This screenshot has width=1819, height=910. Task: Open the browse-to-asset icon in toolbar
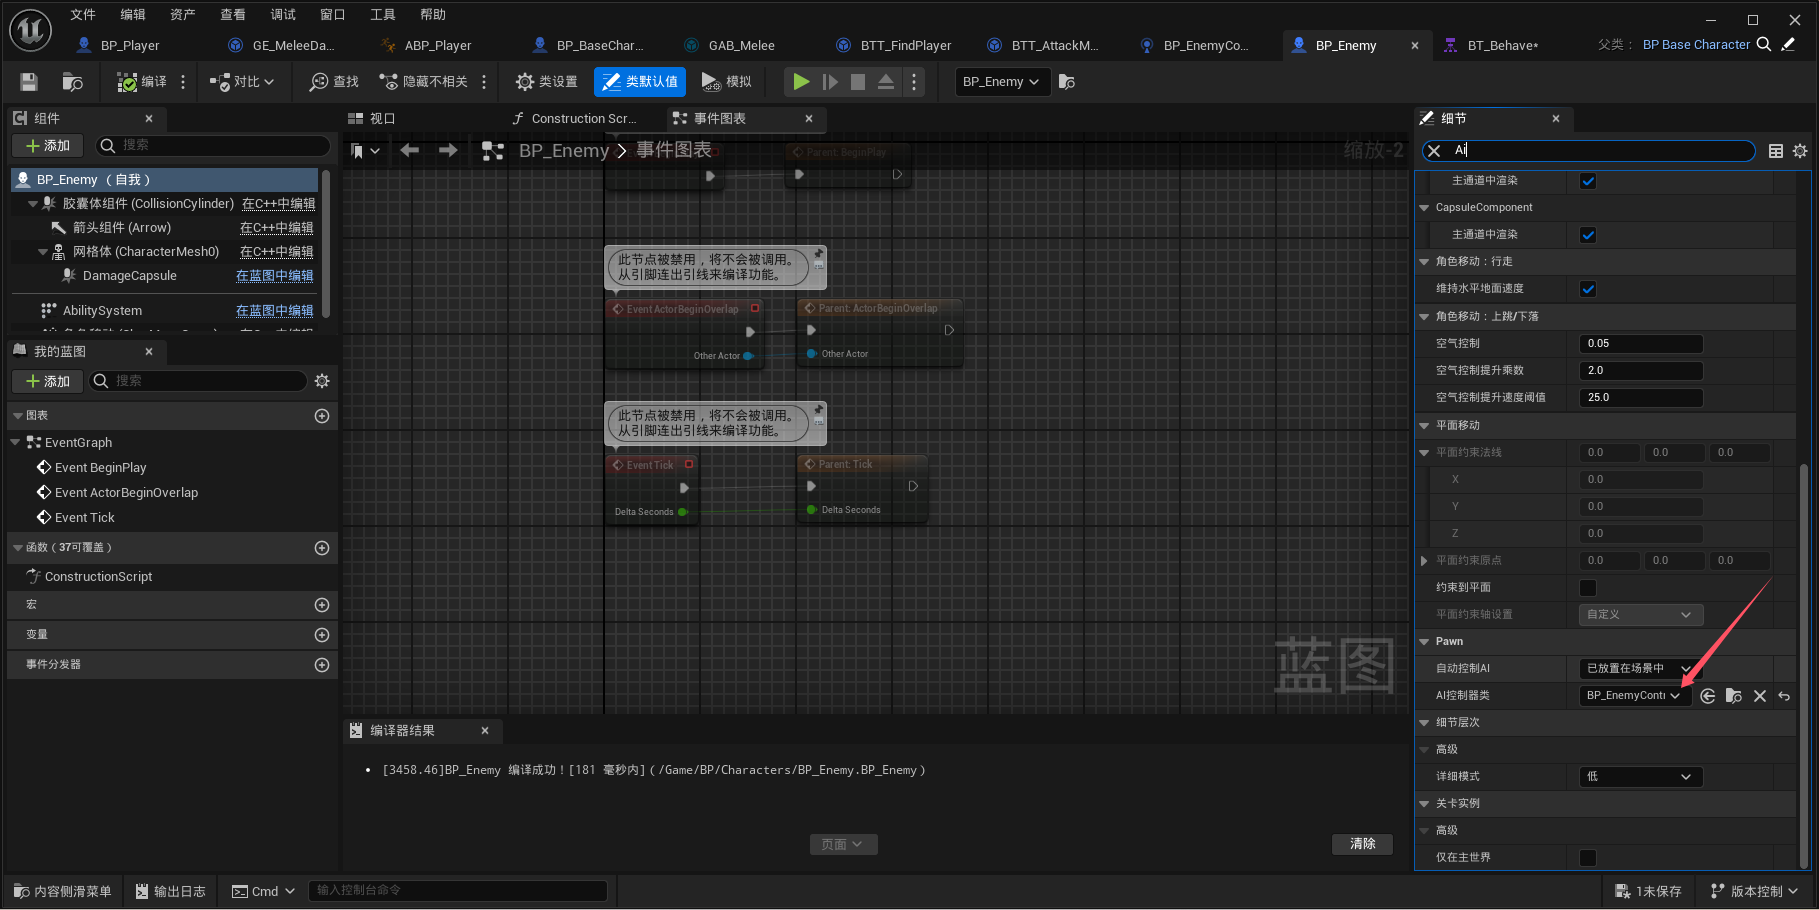[72, 82]
